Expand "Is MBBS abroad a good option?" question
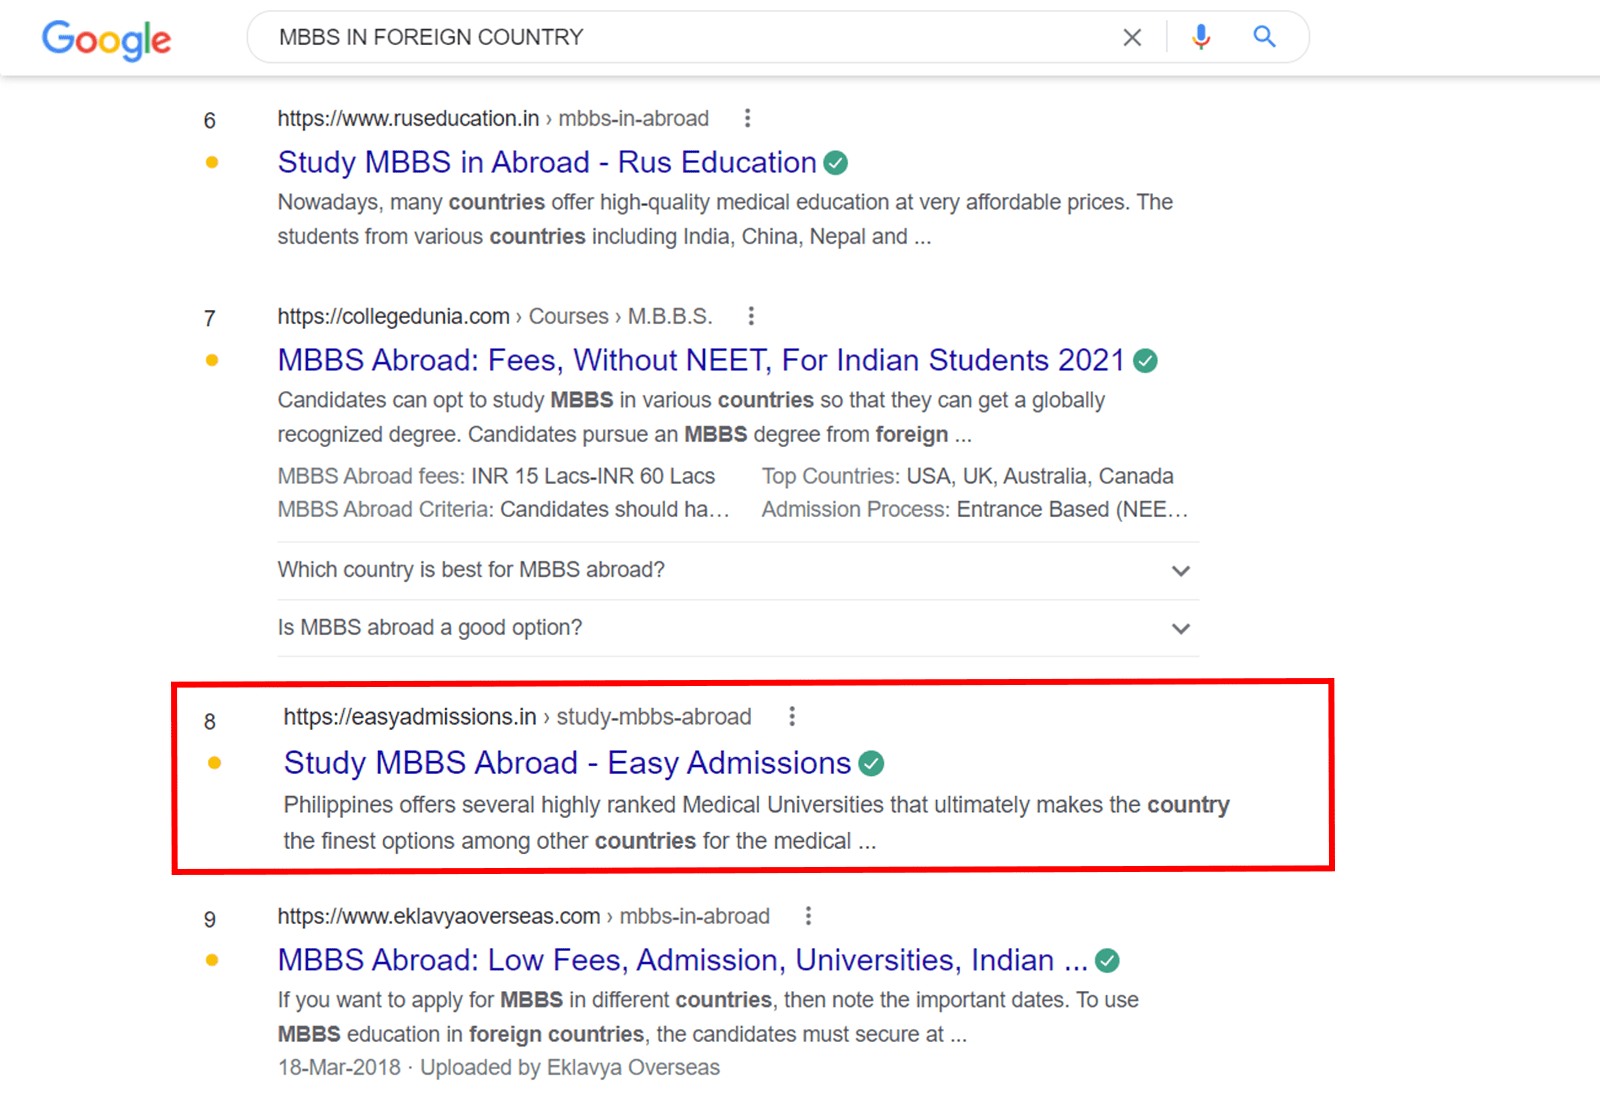Viewport: 1600px width, 1100px height. point(1180,629)
